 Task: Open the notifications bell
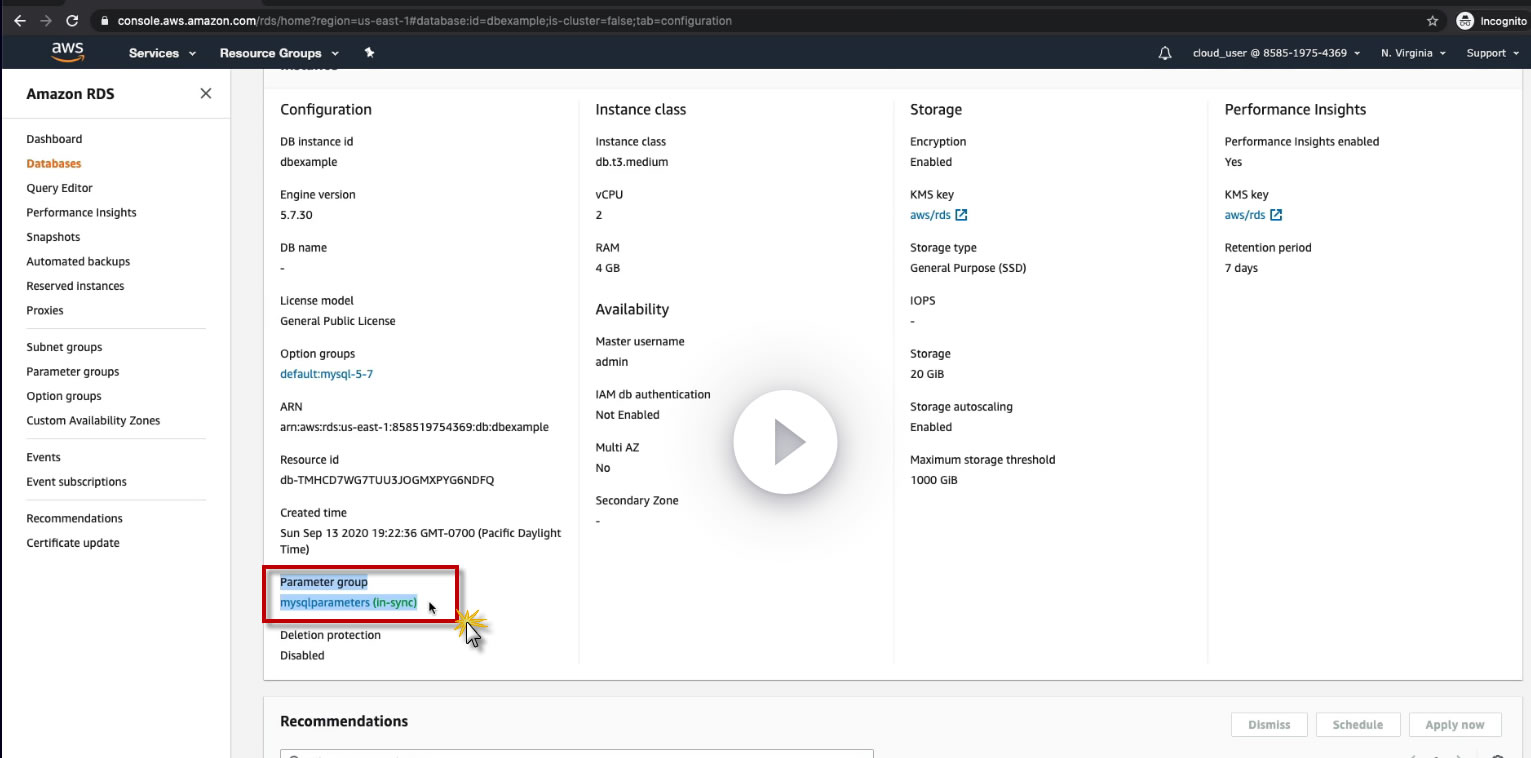[1165, 53]
